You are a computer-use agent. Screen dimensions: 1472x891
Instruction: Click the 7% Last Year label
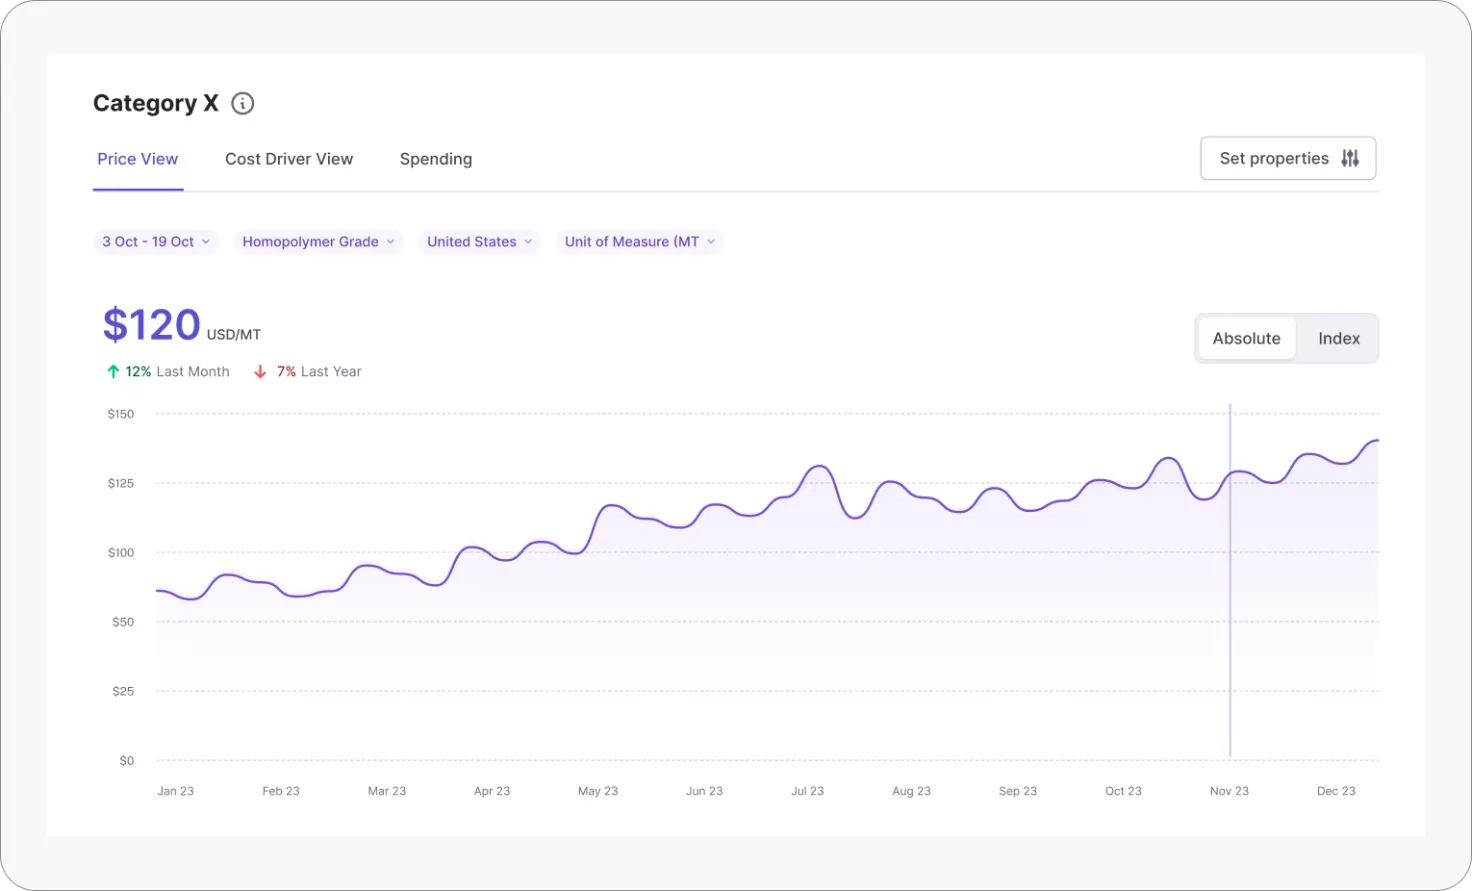click(319, 371)
